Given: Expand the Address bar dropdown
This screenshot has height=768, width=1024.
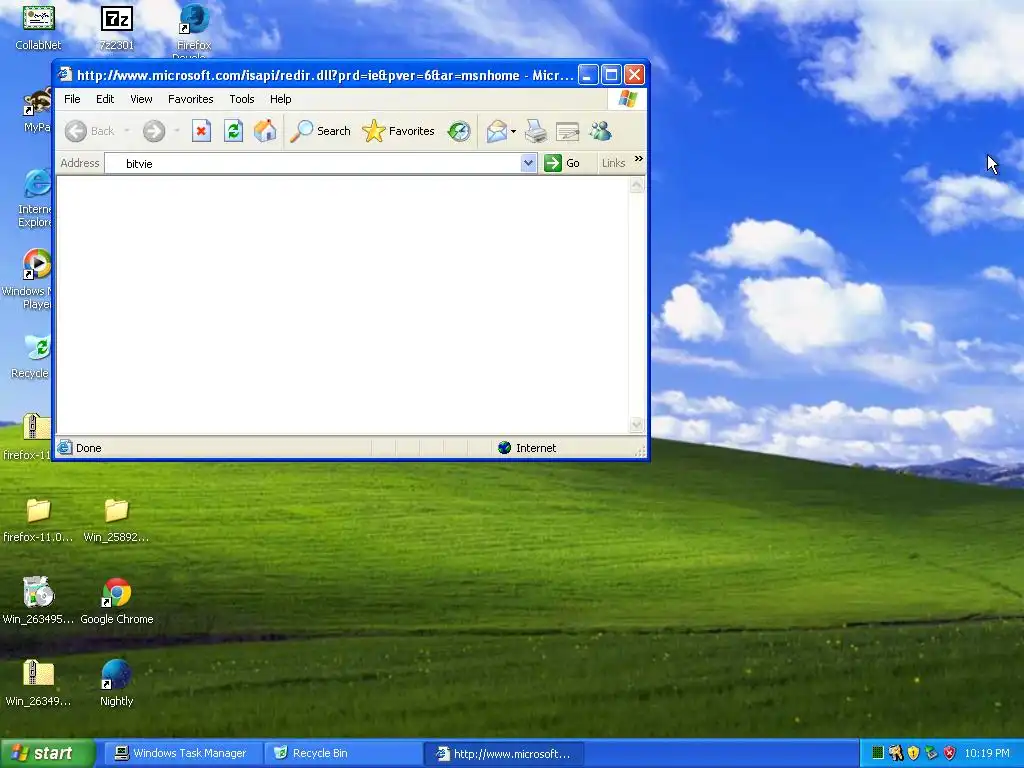Looking at the screenshot, I should tap(528, 163).
